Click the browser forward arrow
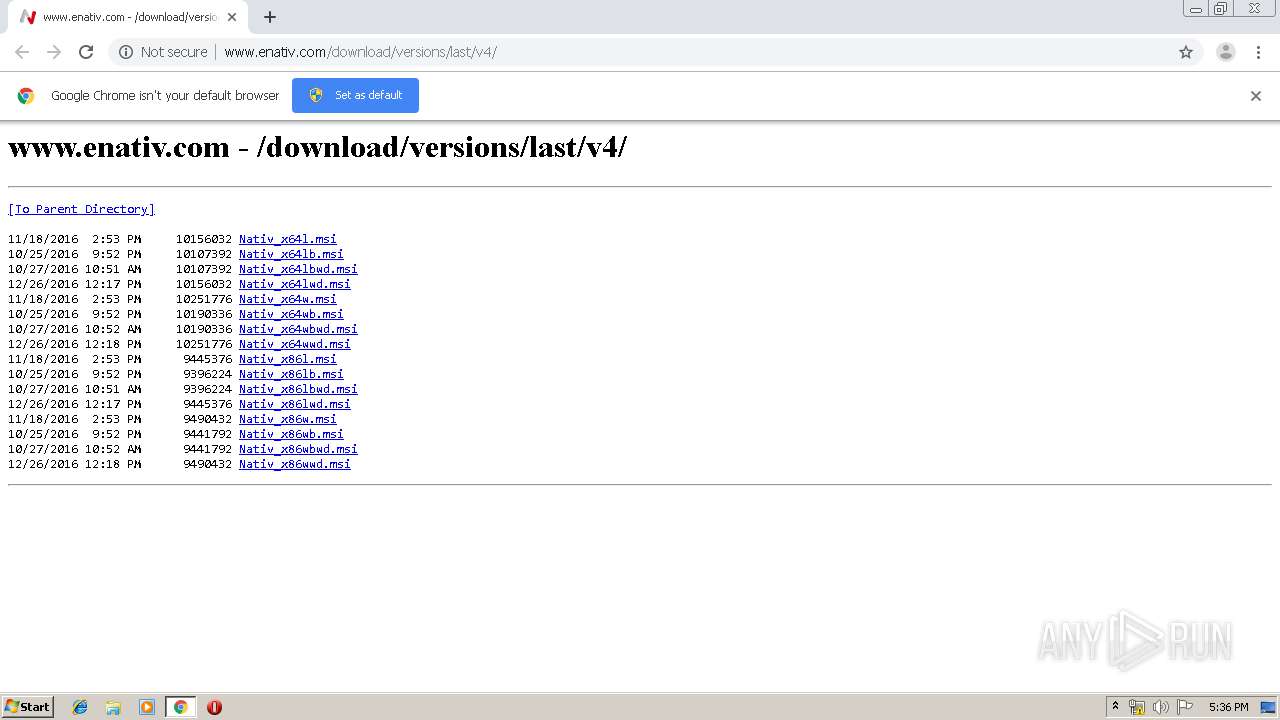Viewport: 1280px width, 720px height. [x=54, y=52]
